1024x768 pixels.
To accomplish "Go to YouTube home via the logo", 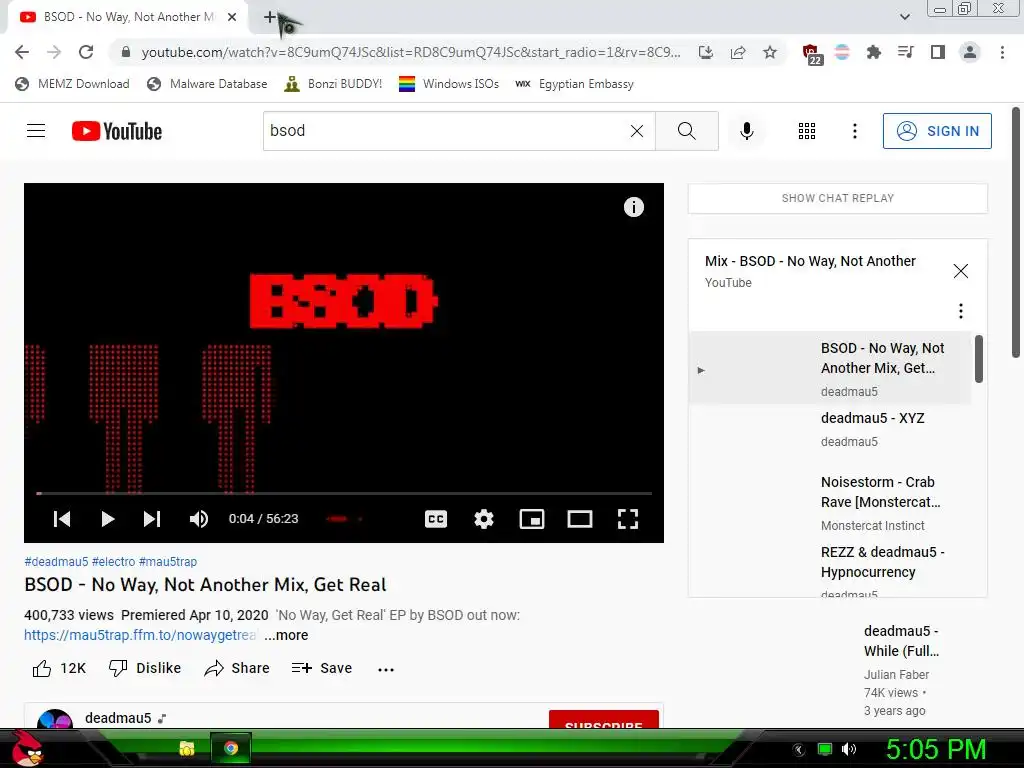I will point(117,131).
